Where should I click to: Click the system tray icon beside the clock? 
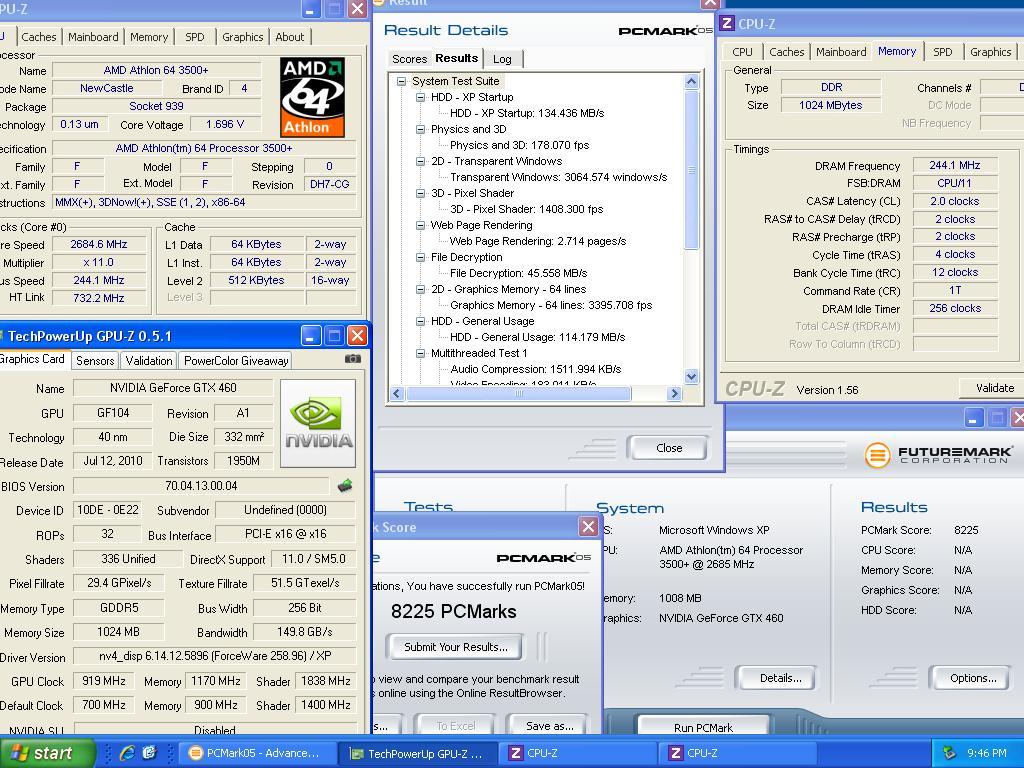click(949, 753)
